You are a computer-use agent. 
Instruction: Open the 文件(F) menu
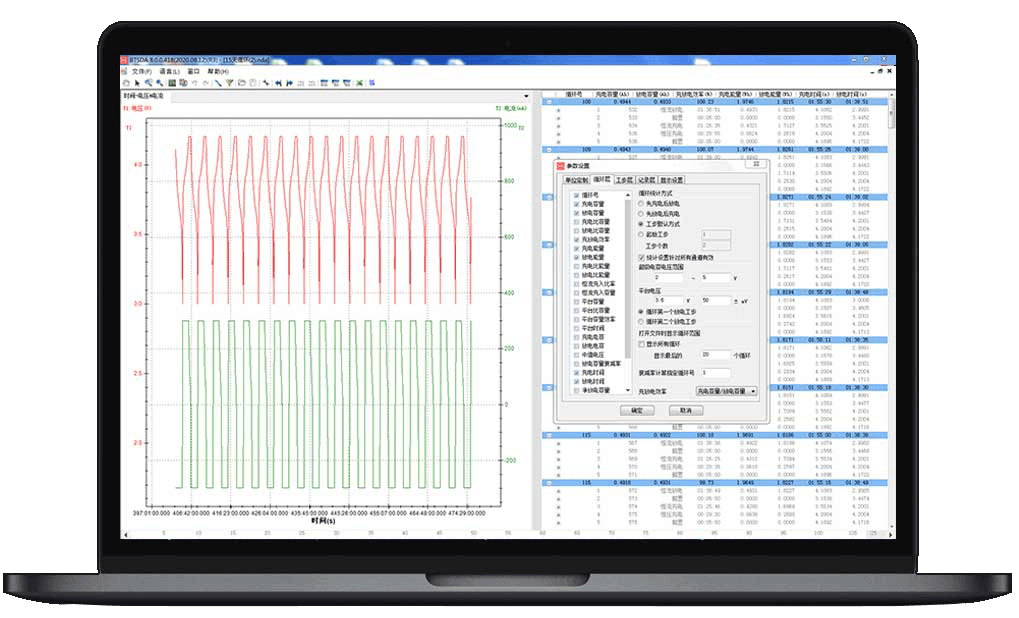point(142,71)
